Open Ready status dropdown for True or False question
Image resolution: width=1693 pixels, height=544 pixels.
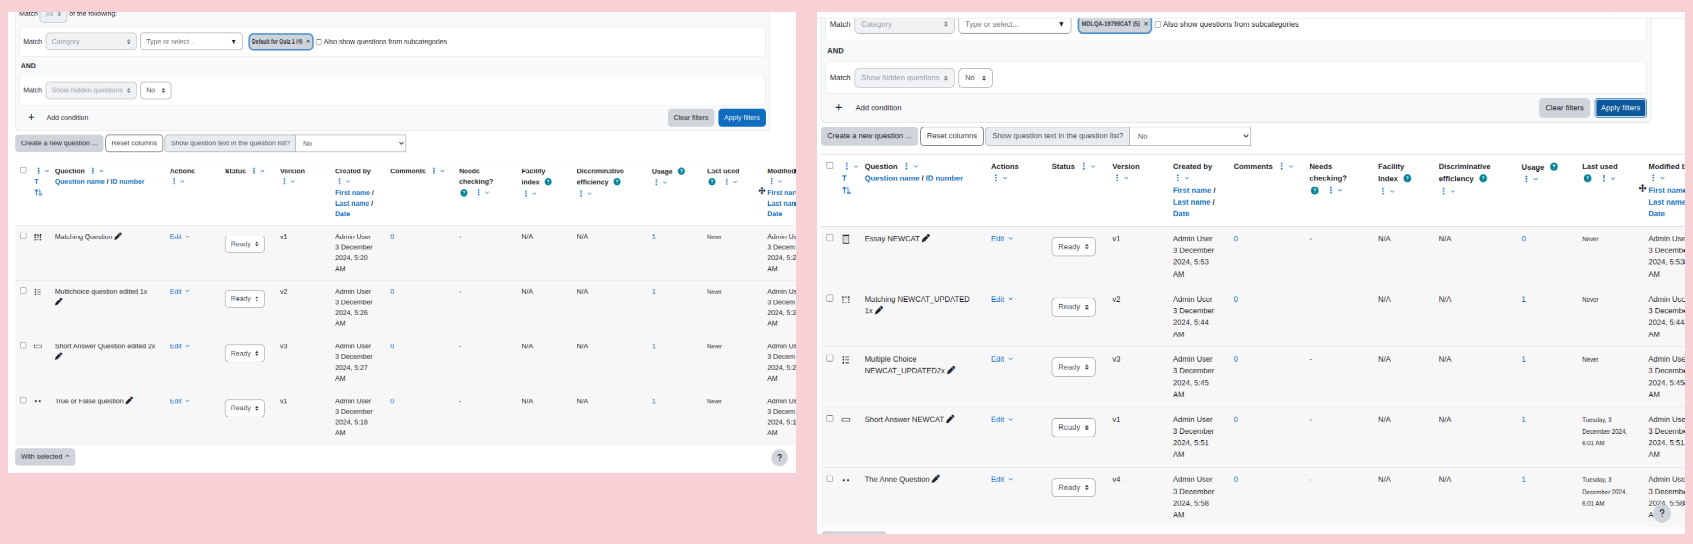point(245,408)
